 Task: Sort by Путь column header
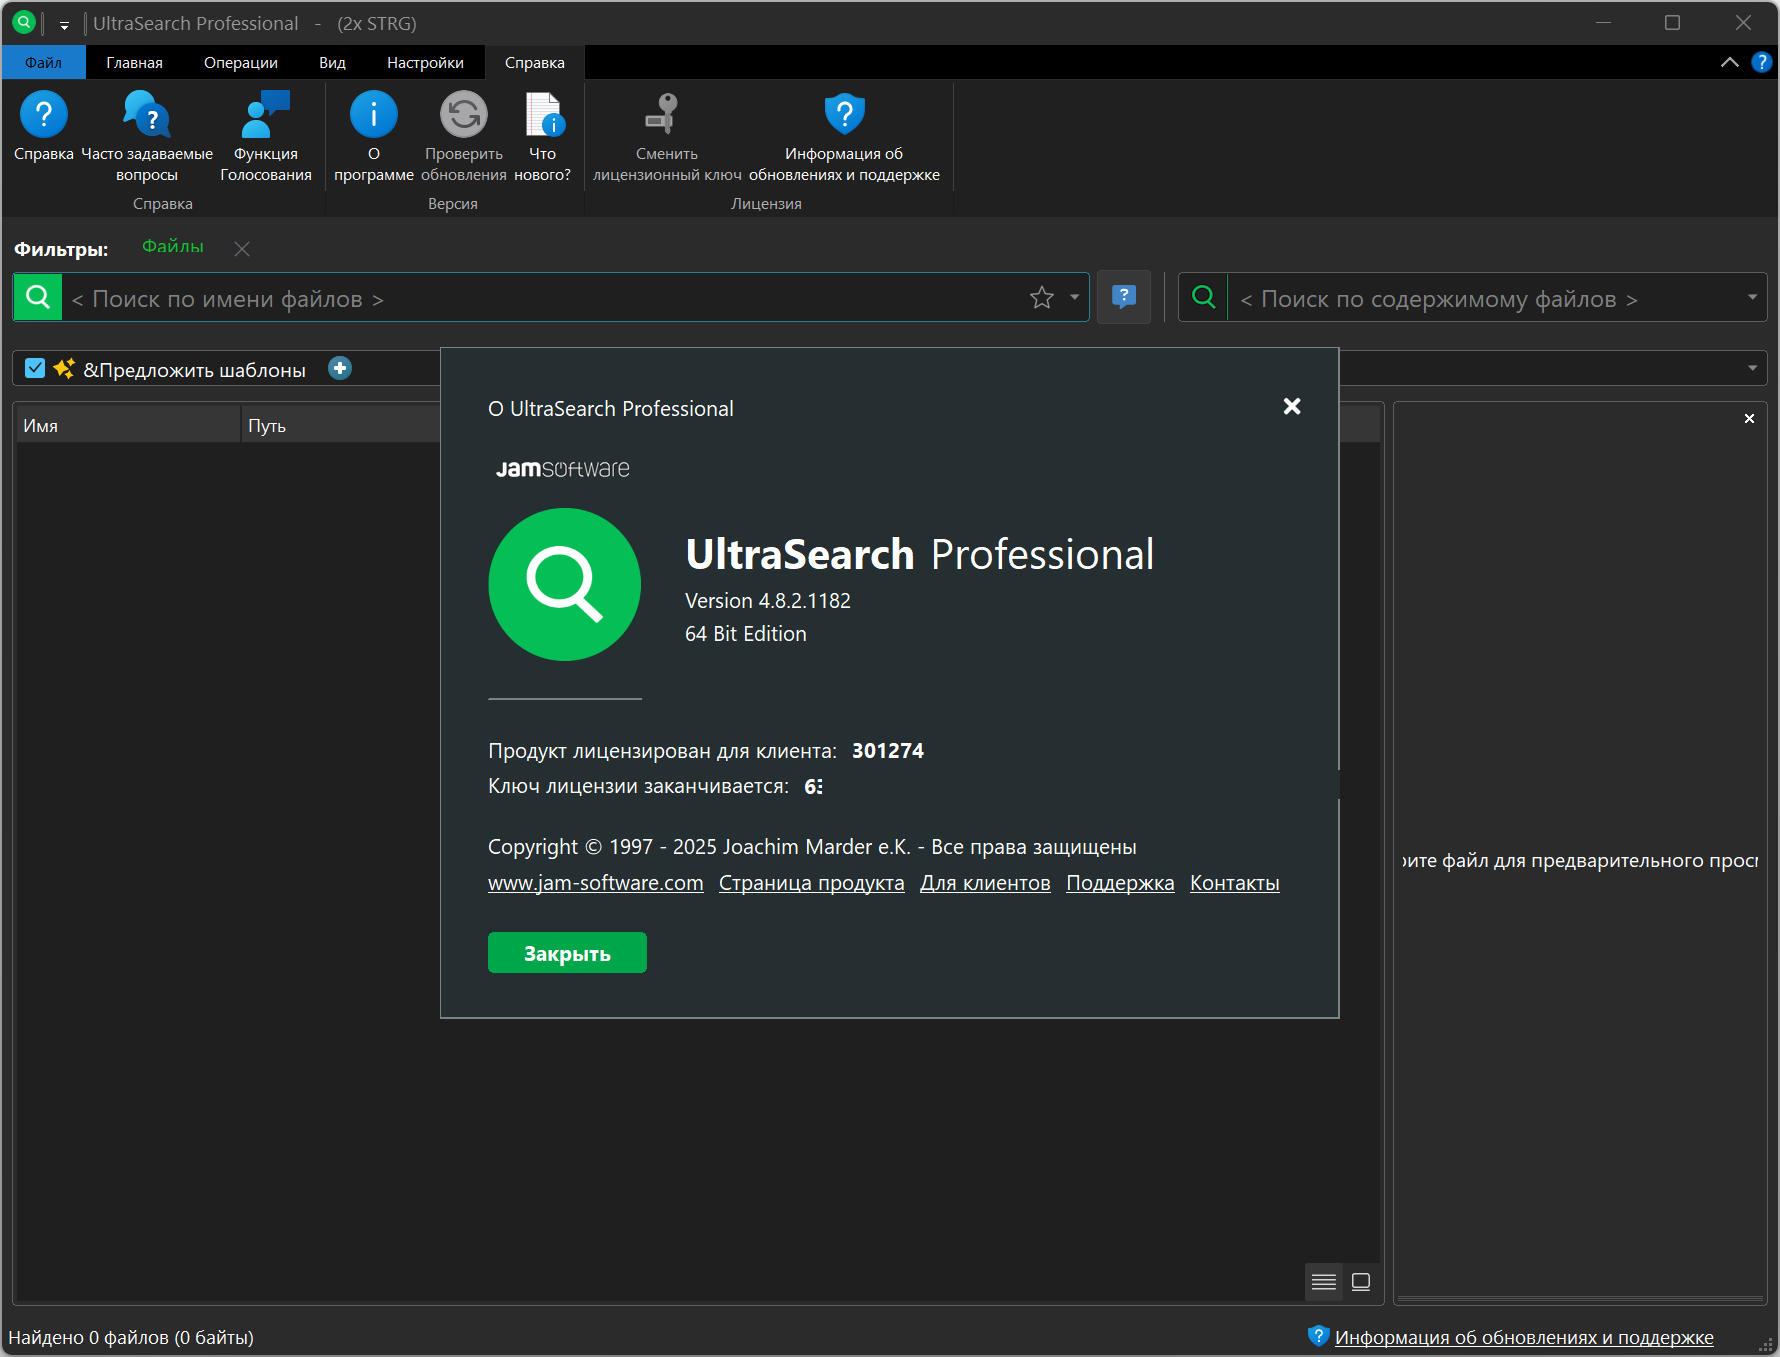point(341,425)
